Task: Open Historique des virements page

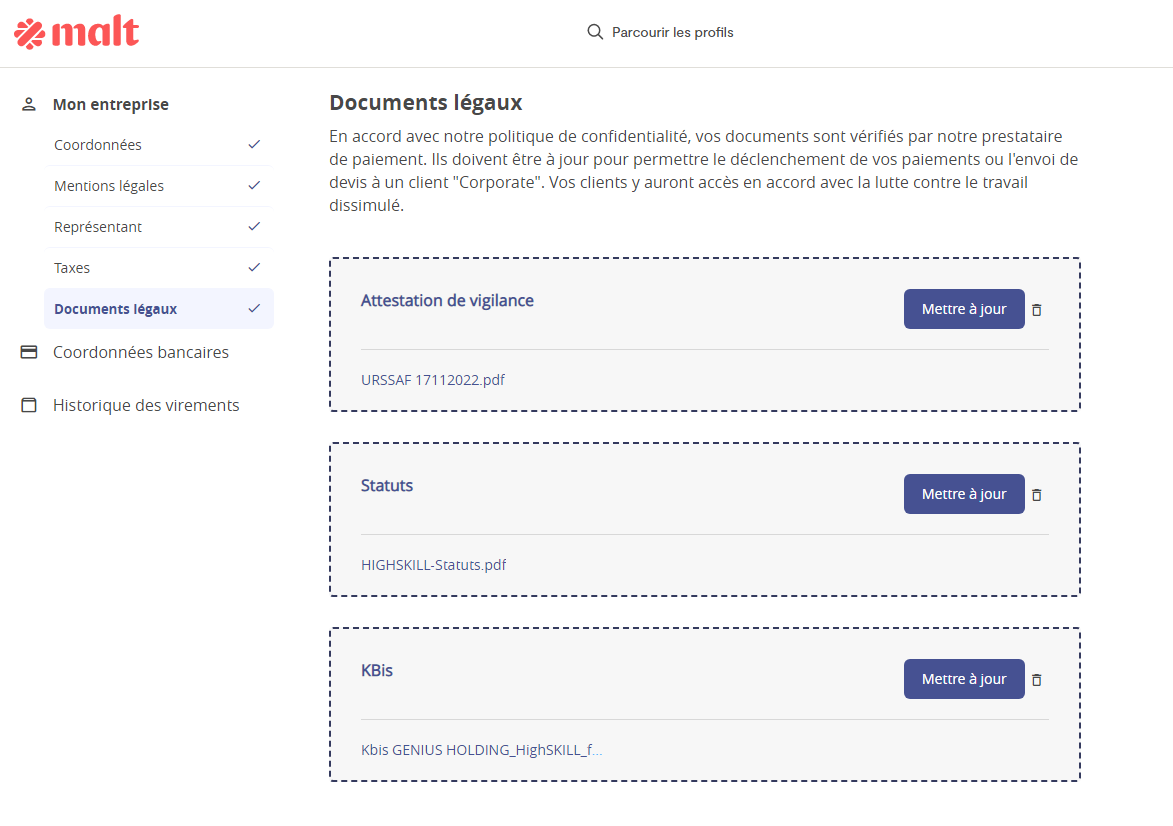Action: point(146,405)
